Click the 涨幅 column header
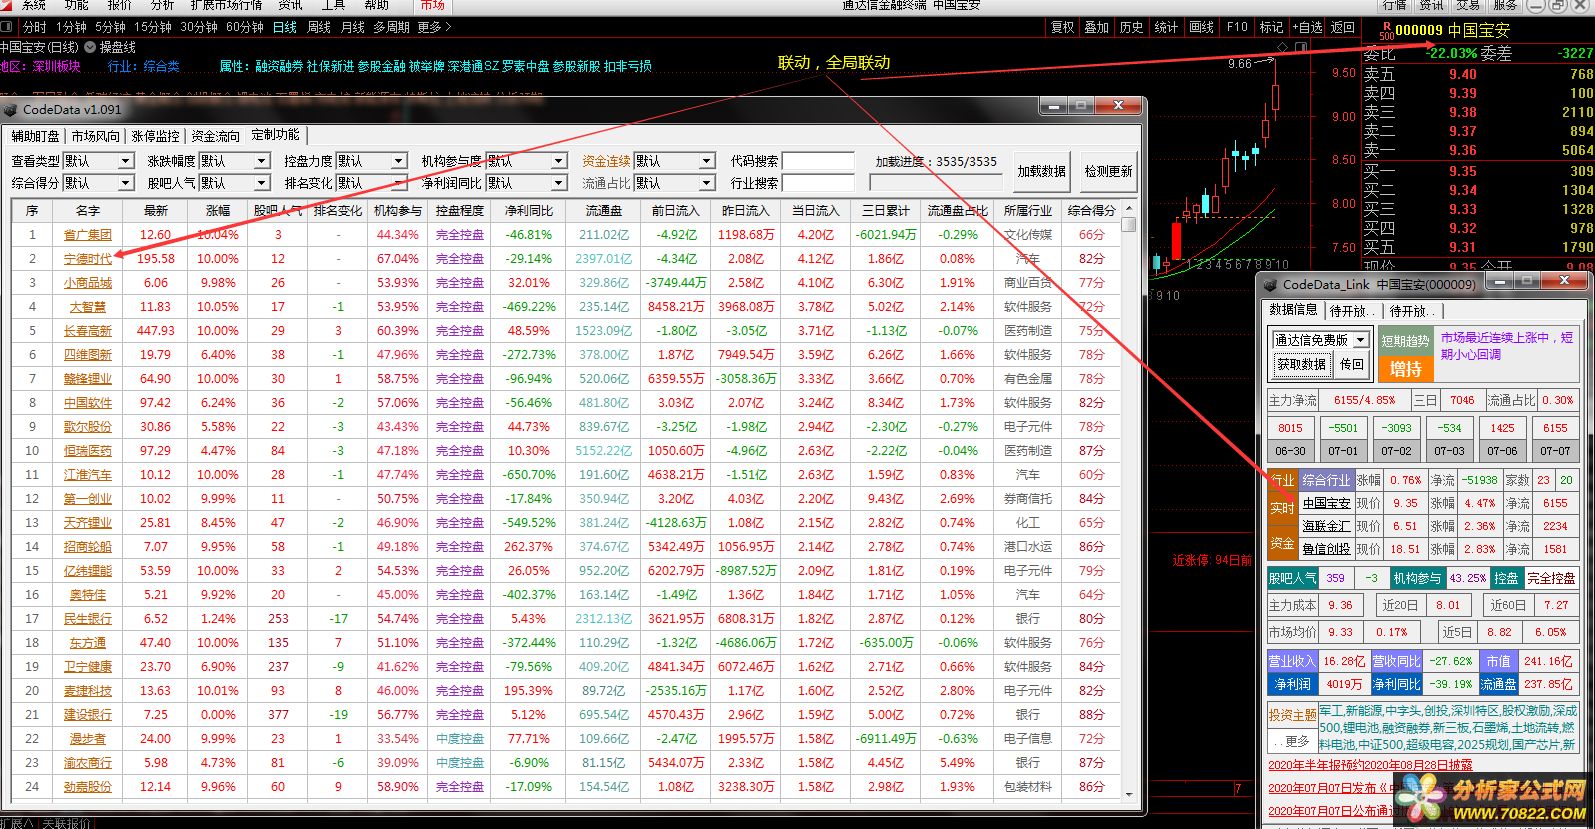1595x829 pixels. tap(218, 211)
